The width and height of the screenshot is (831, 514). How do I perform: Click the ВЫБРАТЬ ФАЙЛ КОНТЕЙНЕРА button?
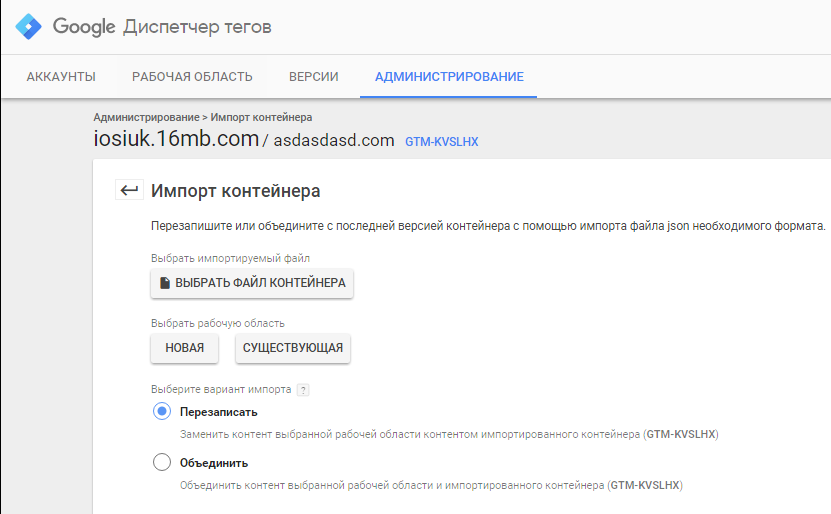(x=252, y=283)
